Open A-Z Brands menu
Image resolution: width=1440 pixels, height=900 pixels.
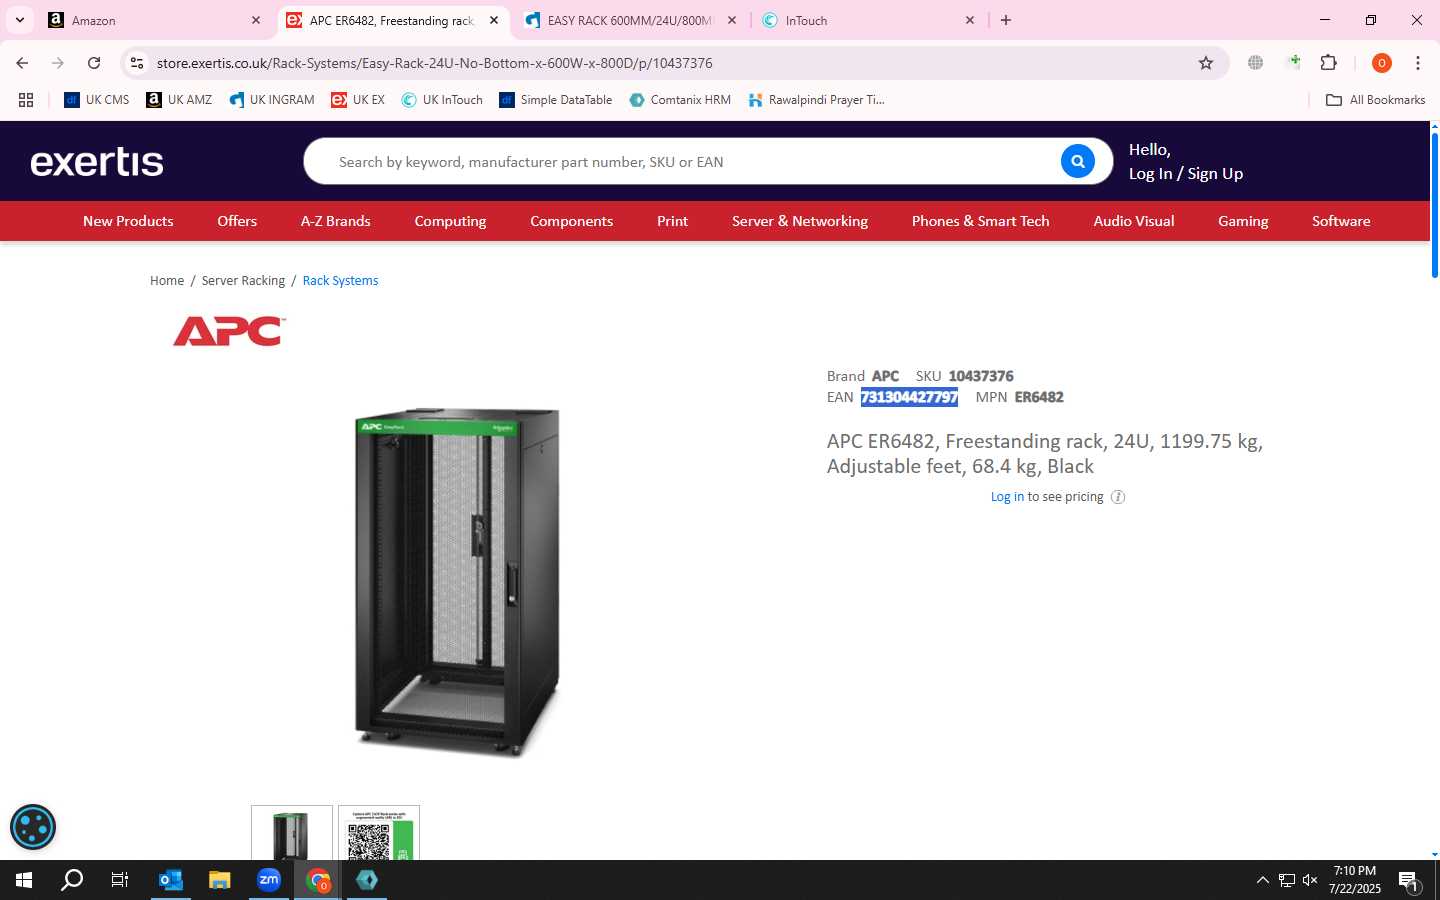click(336, 221)
